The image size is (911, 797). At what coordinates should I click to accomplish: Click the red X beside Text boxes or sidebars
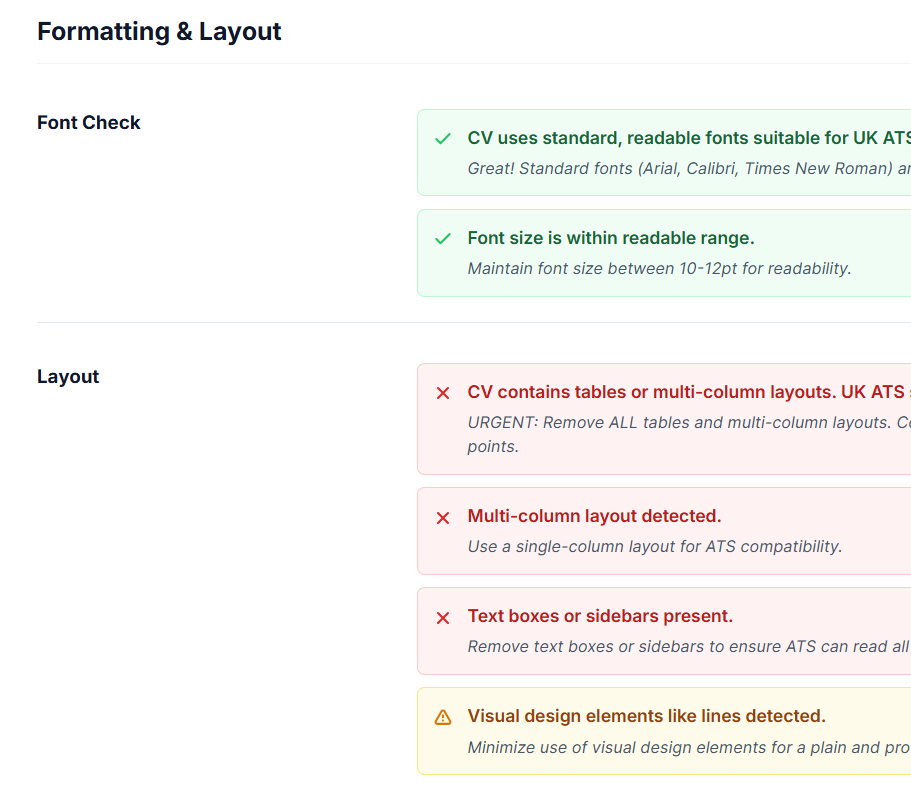(443, 617)
